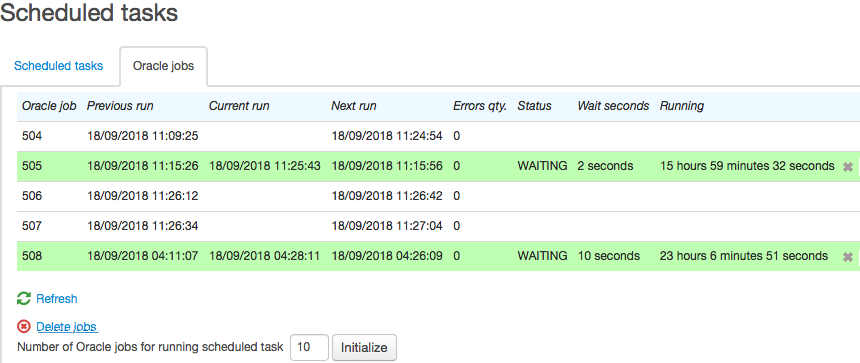The image size is (860, 363).
Task: Click previous run 18/09/2018 11:15:26
Action: (x=143, y=166)
